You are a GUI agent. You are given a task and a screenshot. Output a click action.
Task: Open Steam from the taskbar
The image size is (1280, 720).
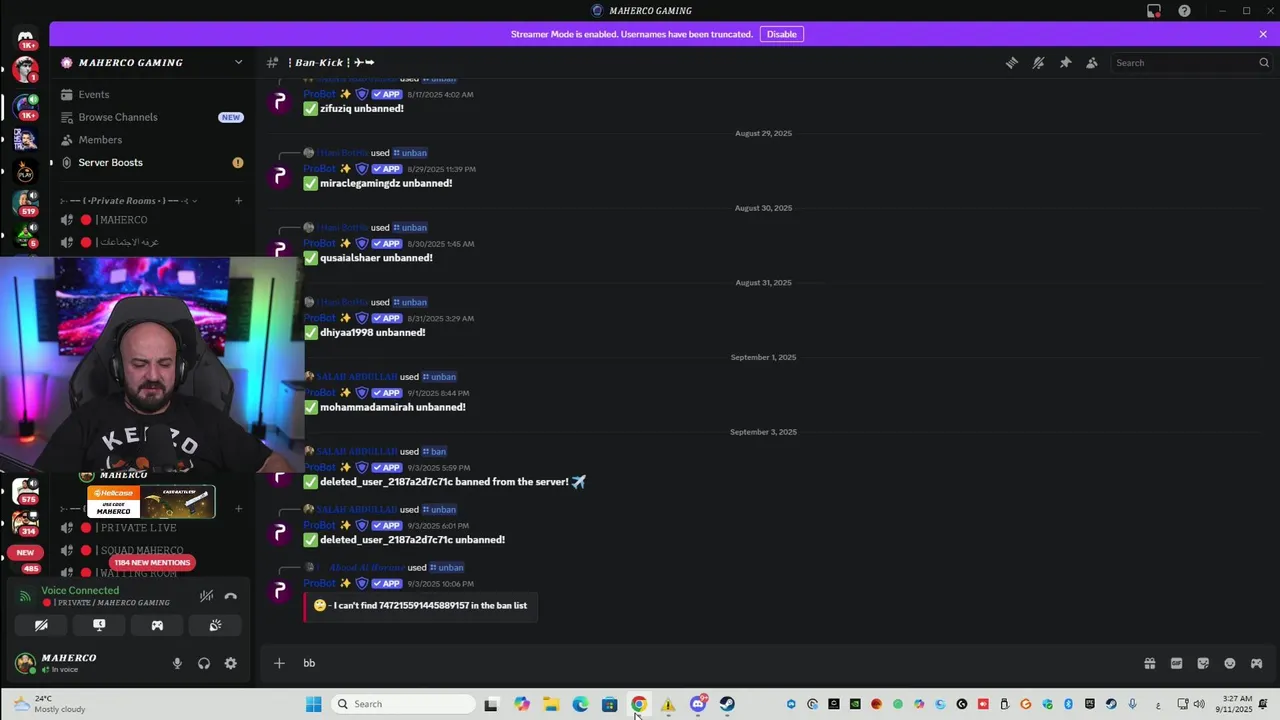pos(727,704)
